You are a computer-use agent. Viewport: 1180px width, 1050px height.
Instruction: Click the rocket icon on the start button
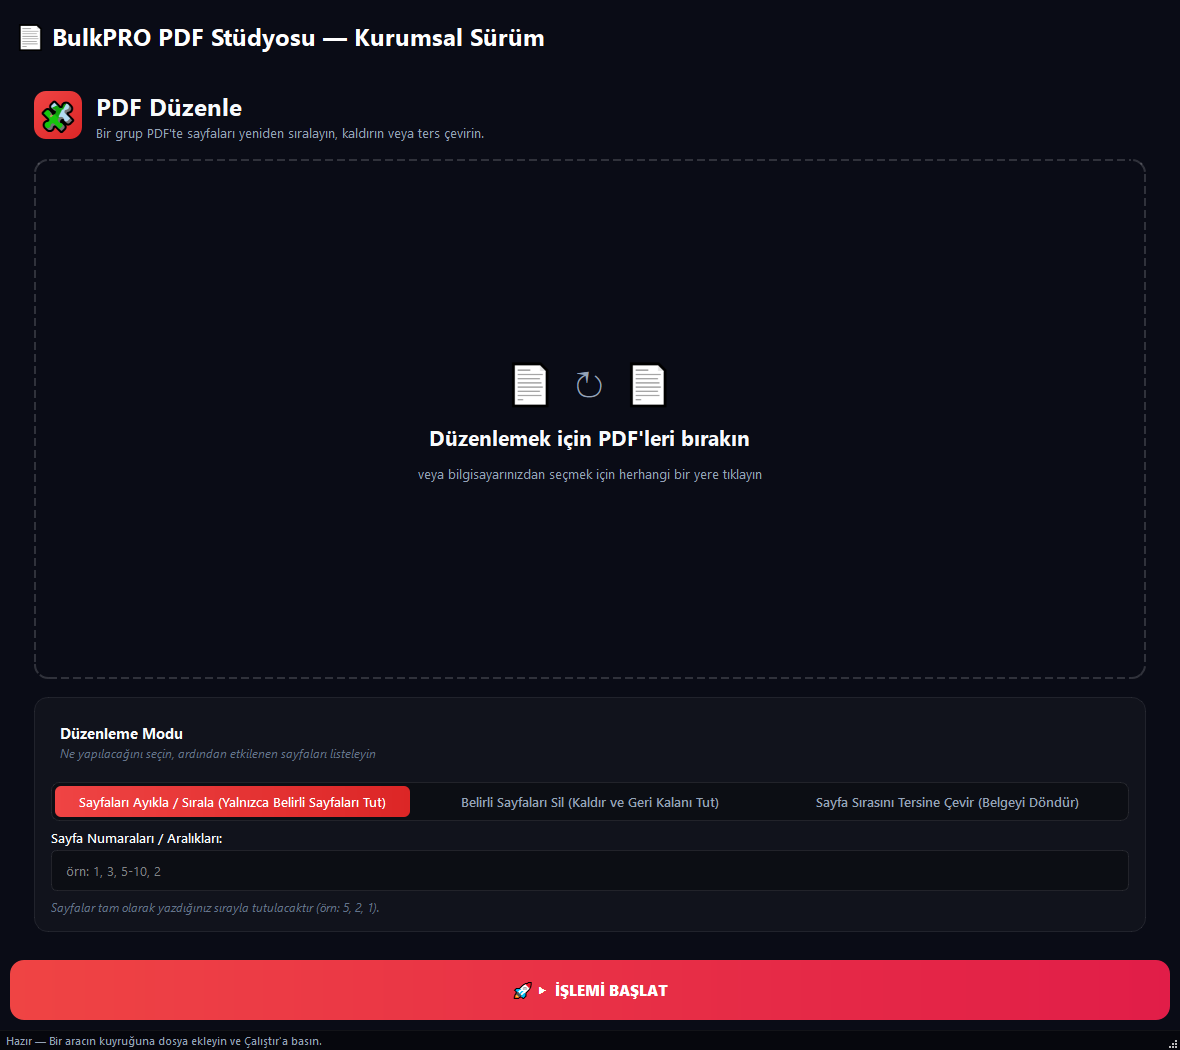tap(522, 991)
